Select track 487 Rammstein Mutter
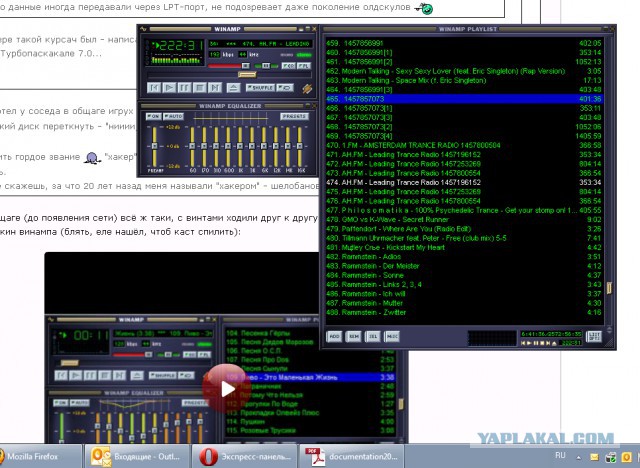 tap(464, 303)
